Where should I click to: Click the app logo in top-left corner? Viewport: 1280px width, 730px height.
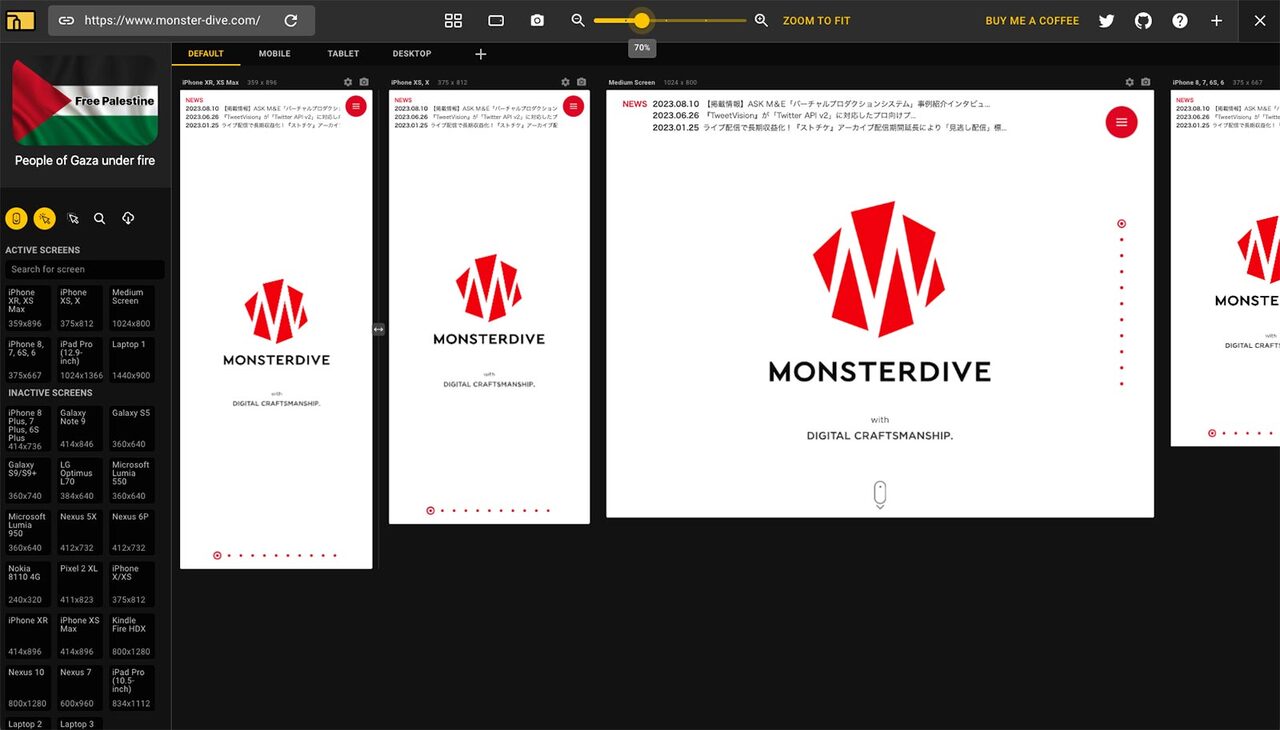point(20,20)
